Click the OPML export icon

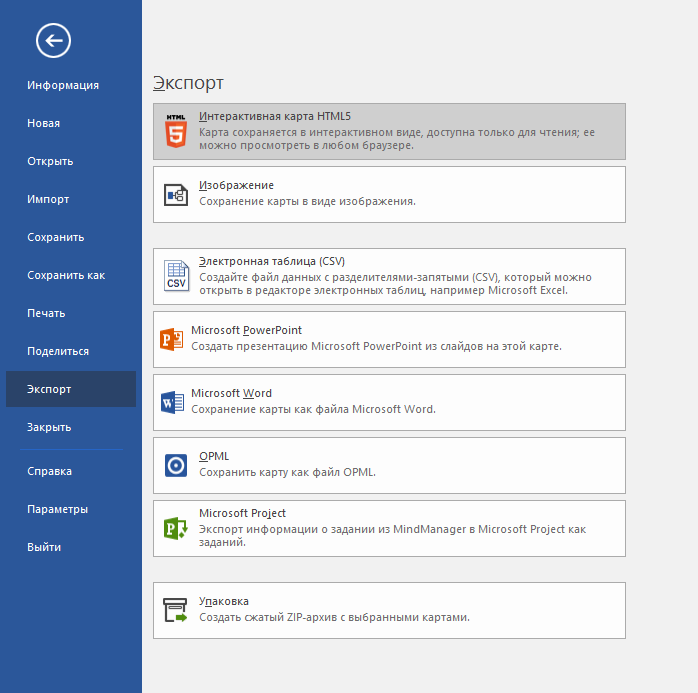[x=176, y=465]
